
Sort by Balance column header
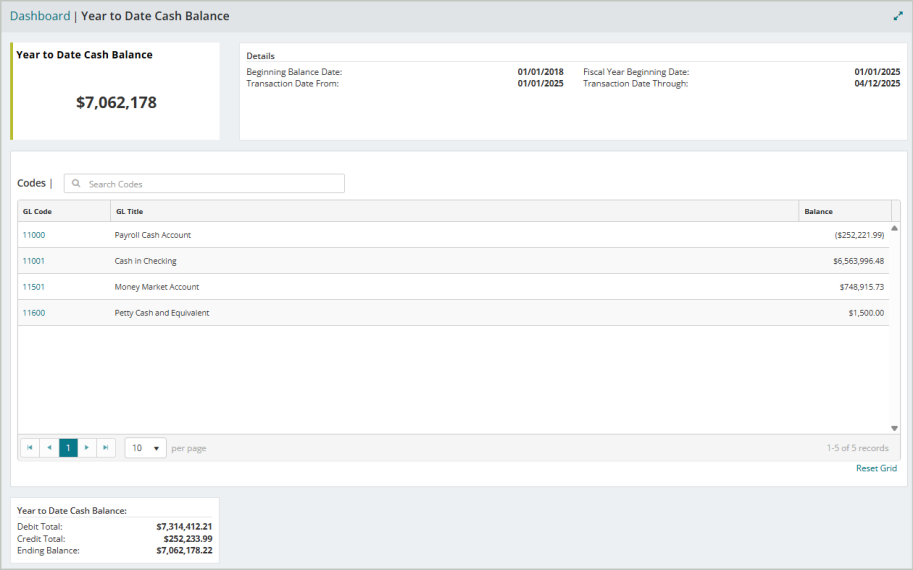coord(819,212)
